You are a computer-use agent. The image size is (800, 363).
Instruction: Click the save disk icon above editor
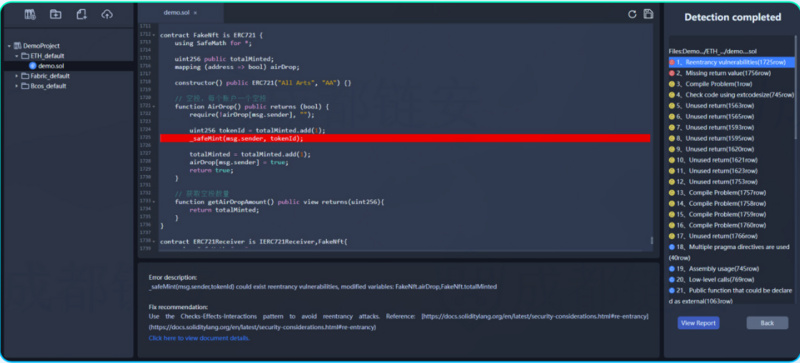coord(648,14)
